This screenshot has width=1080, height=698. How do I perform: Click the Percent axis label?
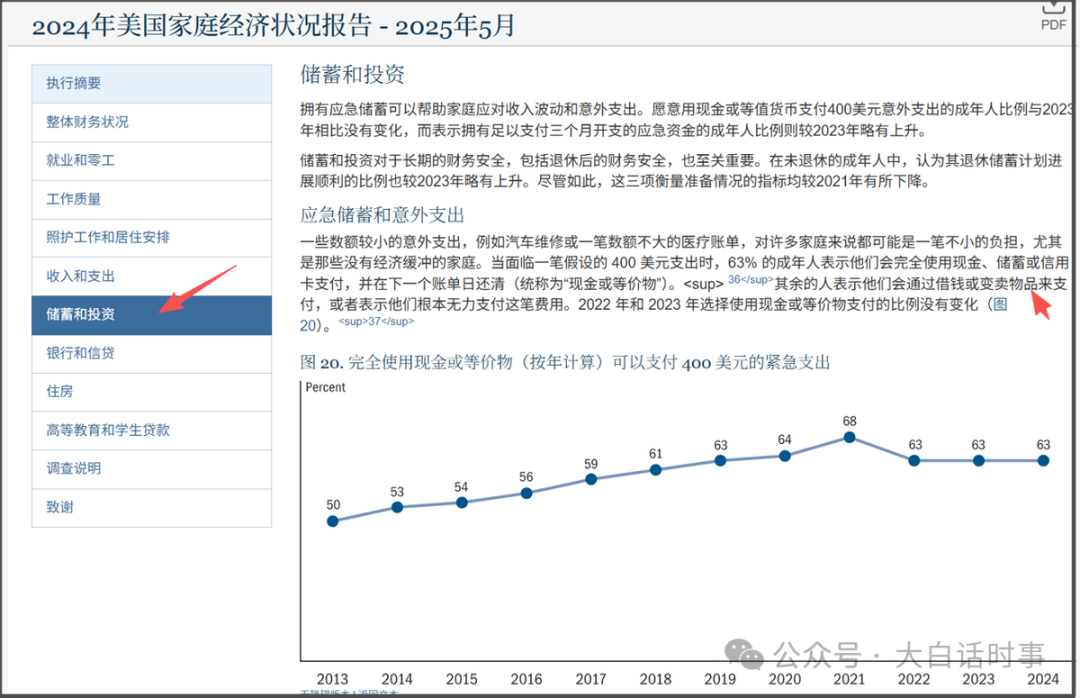325,388
